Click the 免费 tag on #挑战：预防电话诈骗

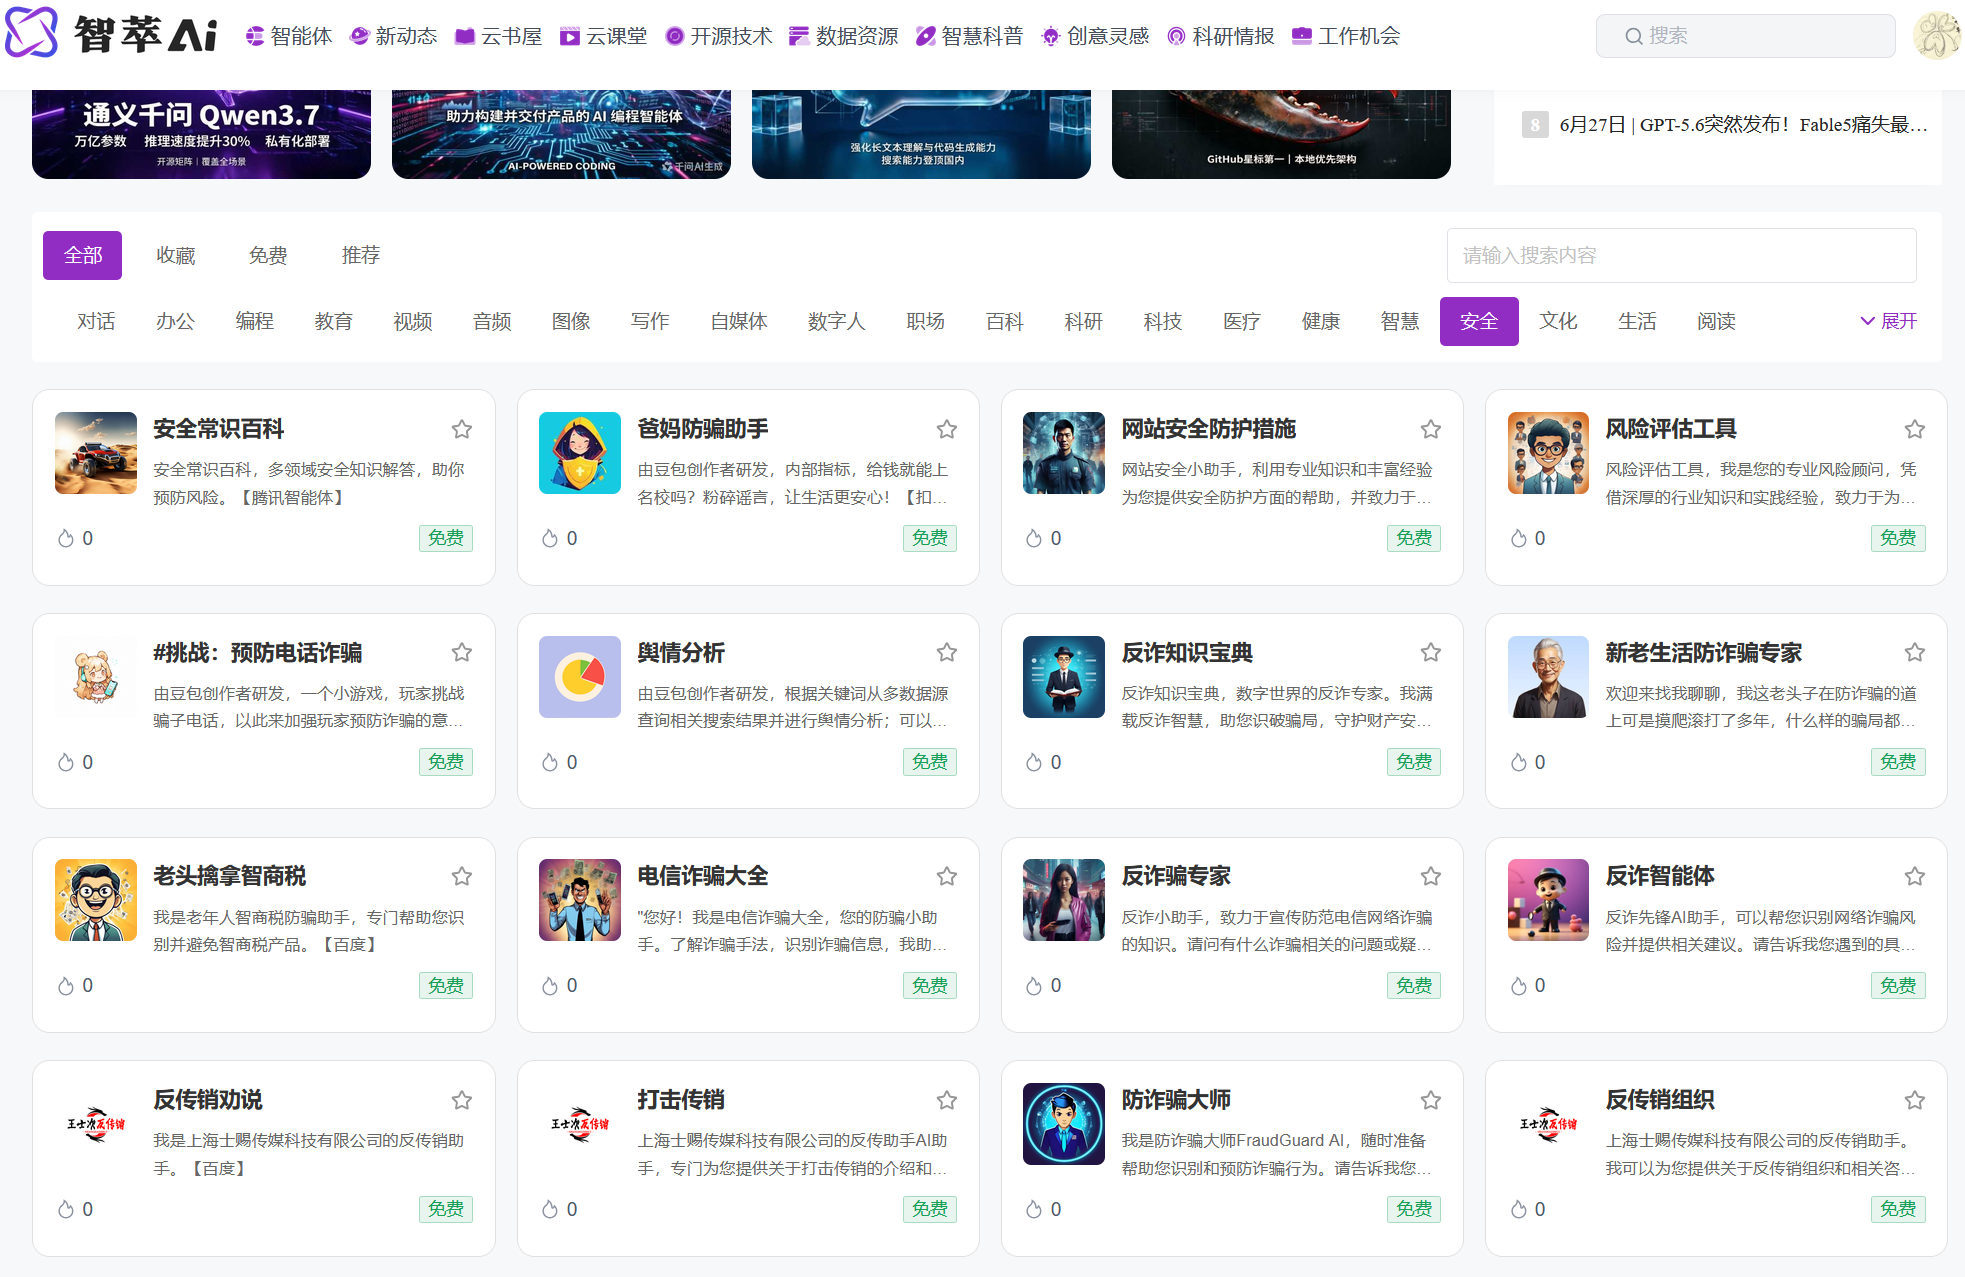[446, 762]
